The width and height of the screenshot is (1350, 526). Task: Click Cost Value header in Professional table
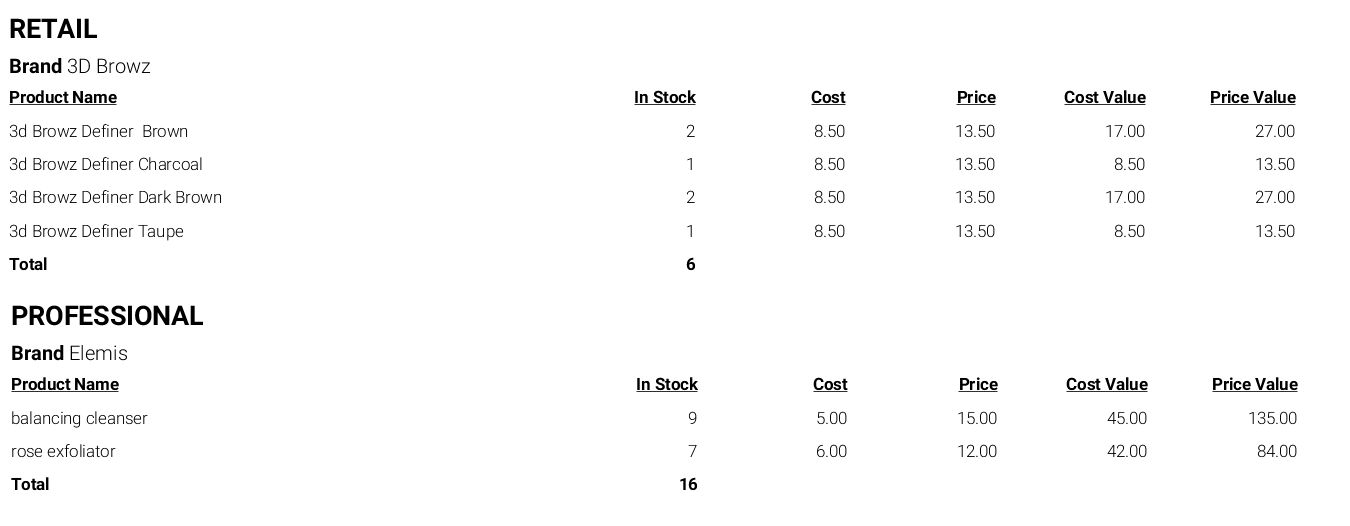pos(1107,384)
